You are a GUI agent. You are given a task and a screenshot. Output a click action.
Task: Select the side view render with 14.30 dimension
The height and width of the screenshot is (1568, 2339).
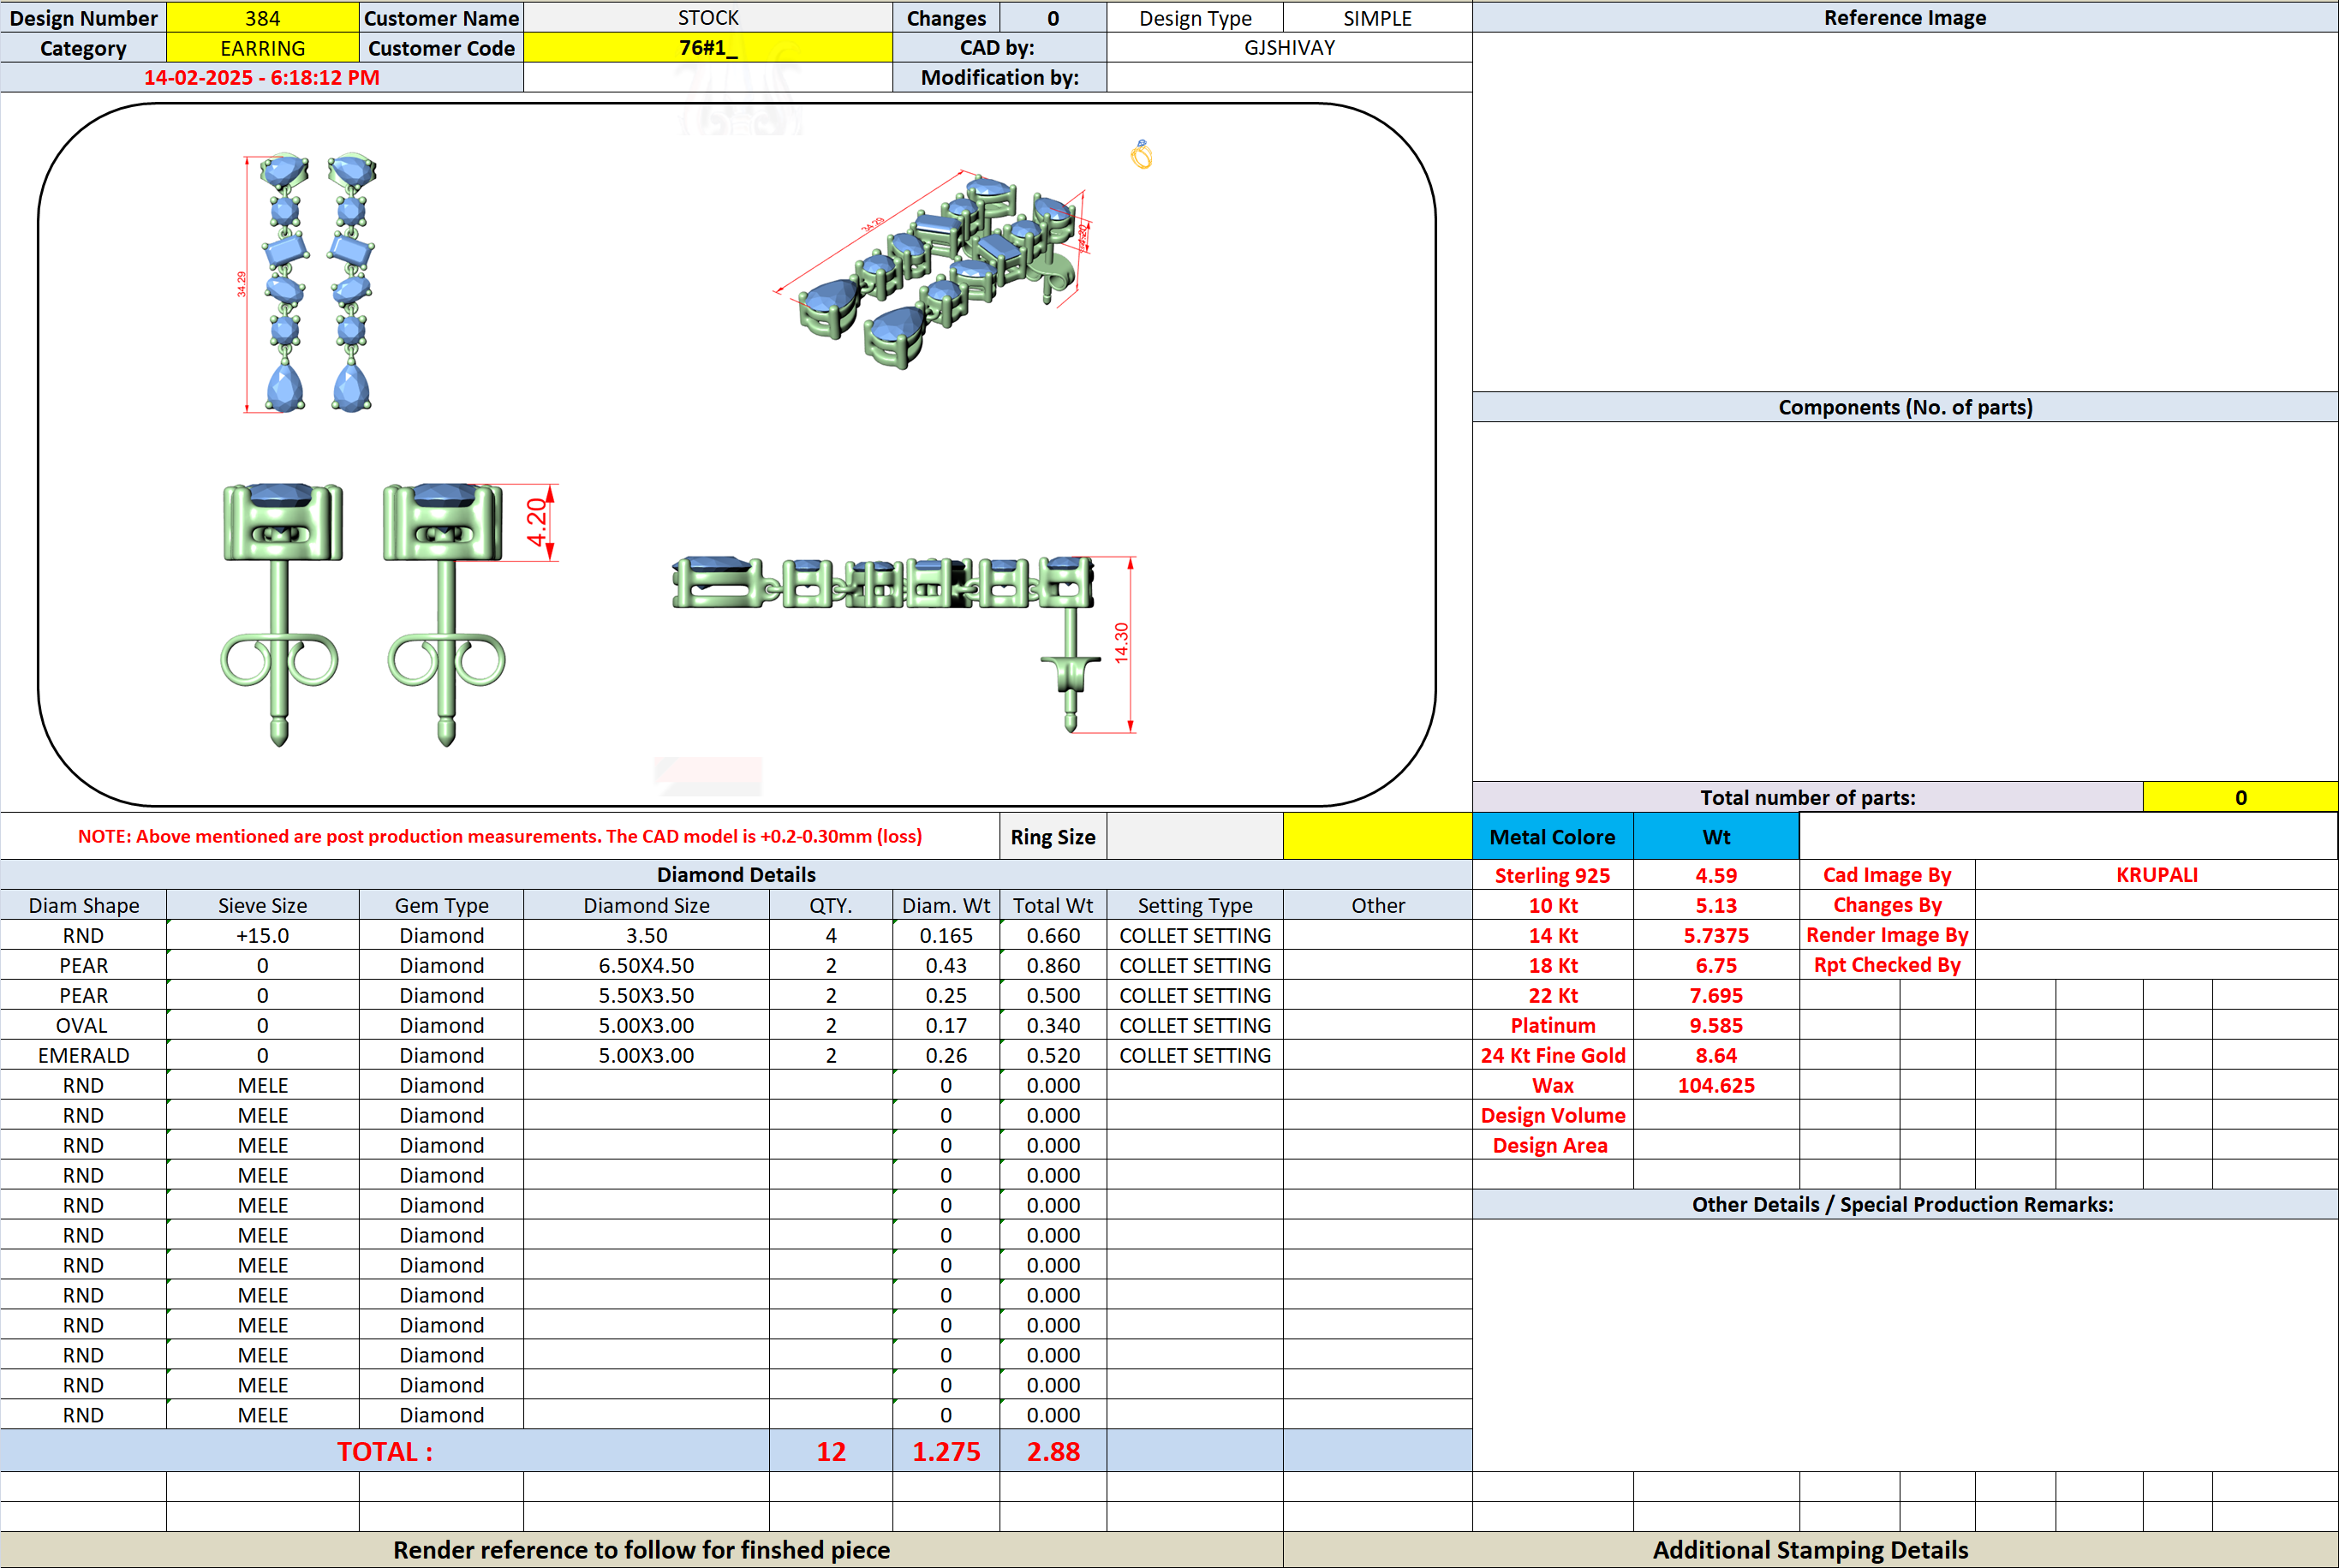[x=905, y=644]
